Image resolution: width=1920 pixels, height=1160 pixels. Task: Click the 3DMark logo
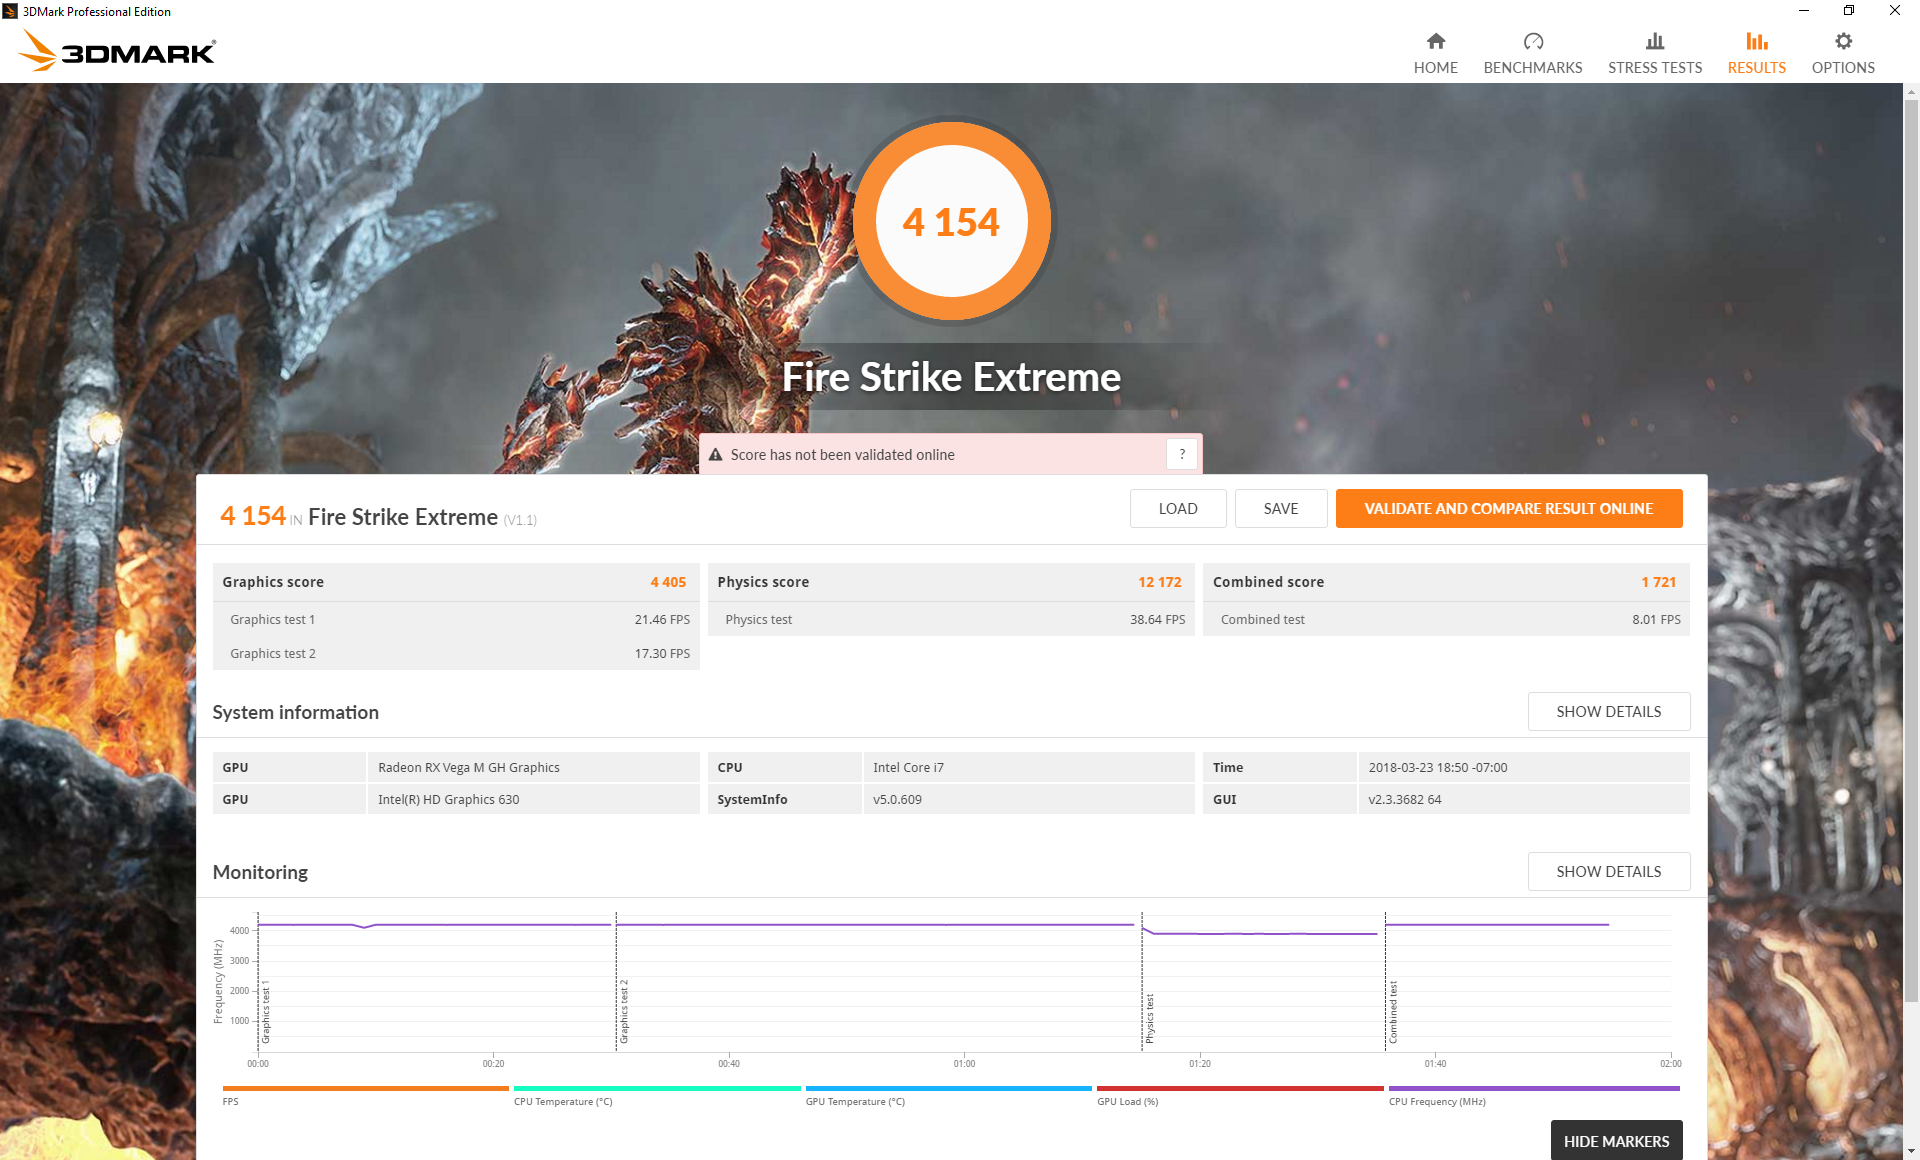pos(118,50)
